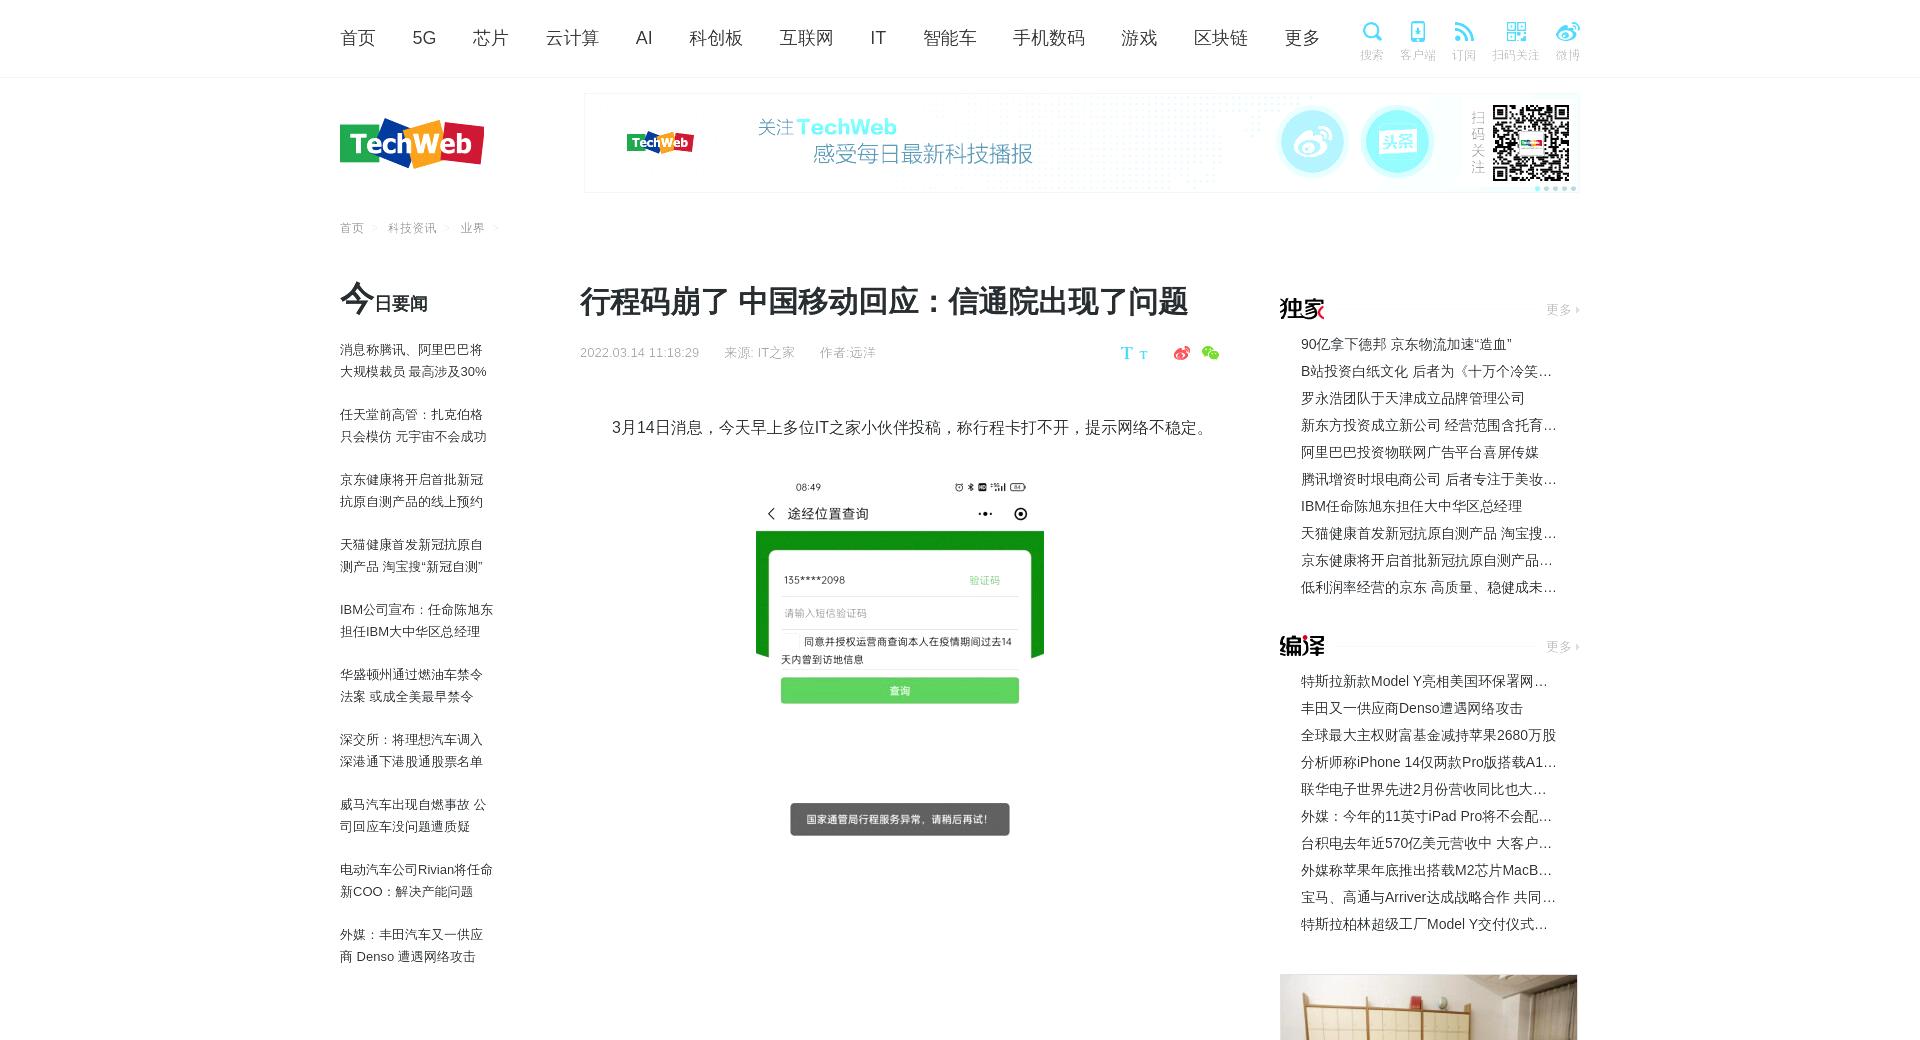The image size is (1920, 1040).
Task: Open the 云计算 navigation item
Action: tap(572, 38)
